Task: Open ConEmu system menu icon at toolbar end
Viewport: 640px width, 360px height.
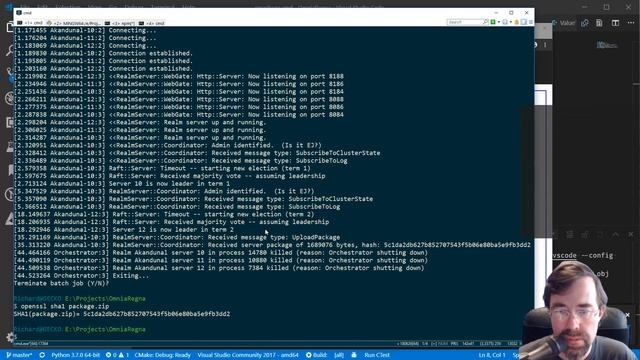Action: (531, 22)
